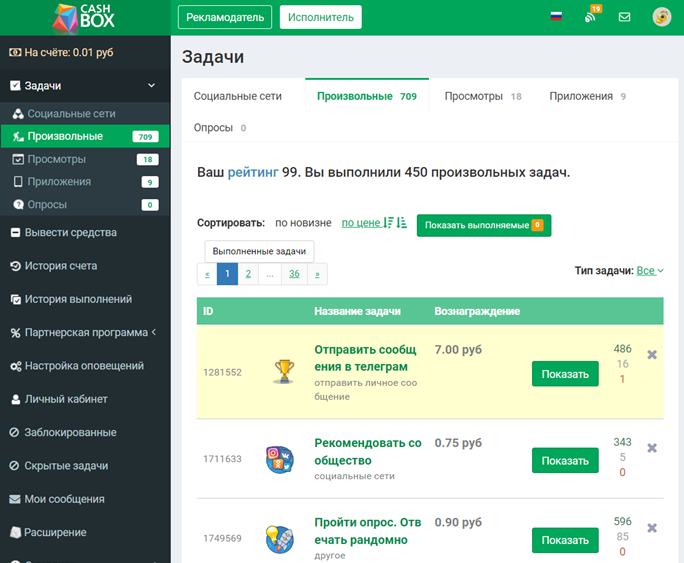This screenshot has width=684, height=563.
Task: Go to previous page arrow
Action: click(x=207, y=274)
